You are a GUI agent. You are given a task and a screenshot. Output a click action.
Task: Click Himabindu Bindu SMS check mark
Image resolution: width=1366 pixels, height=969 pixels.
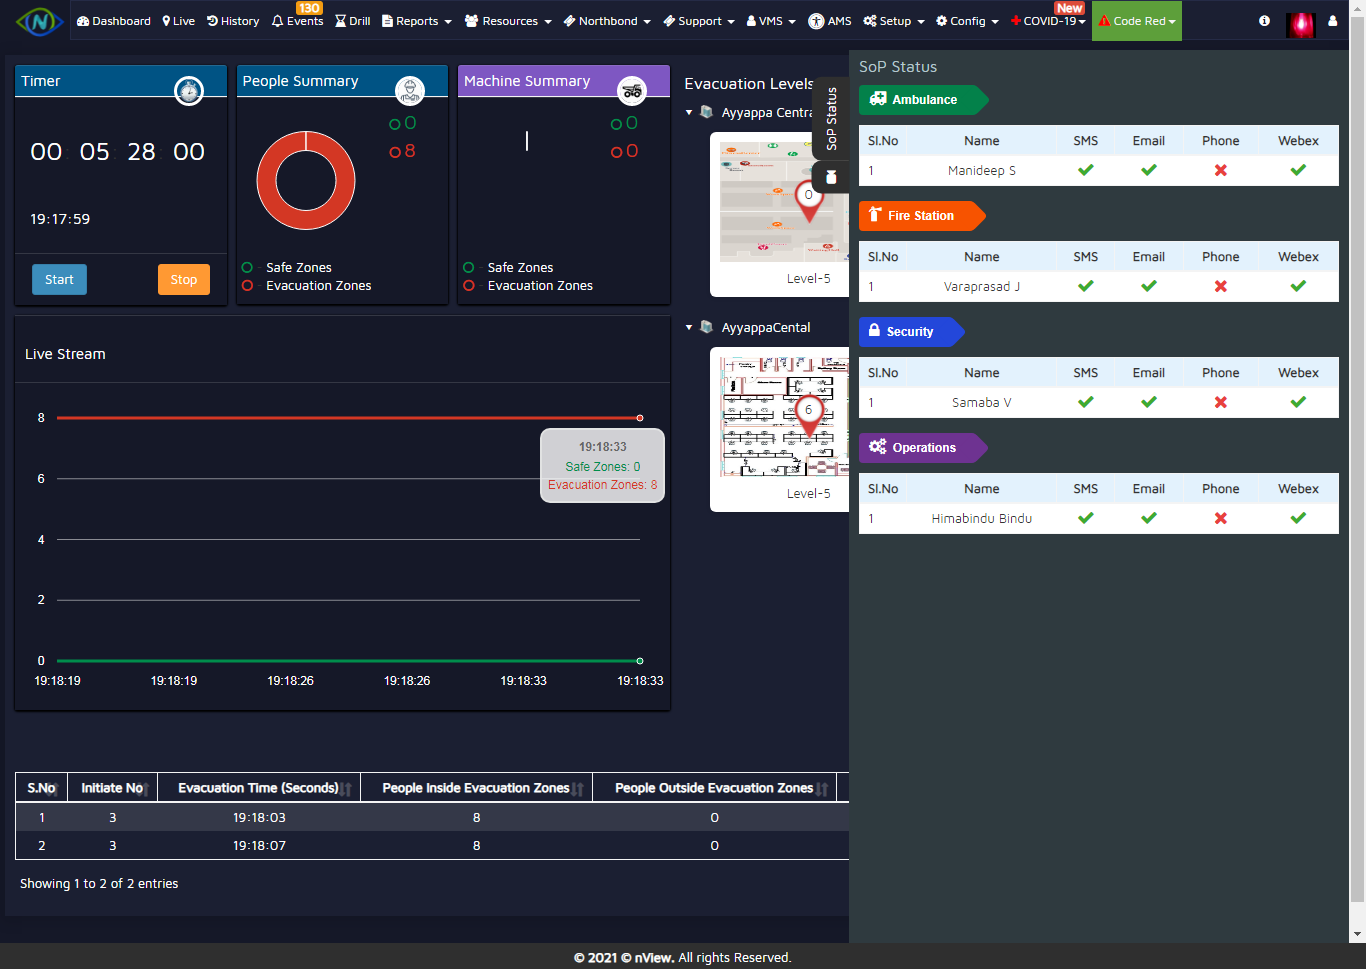click(x=1086, y=519)
